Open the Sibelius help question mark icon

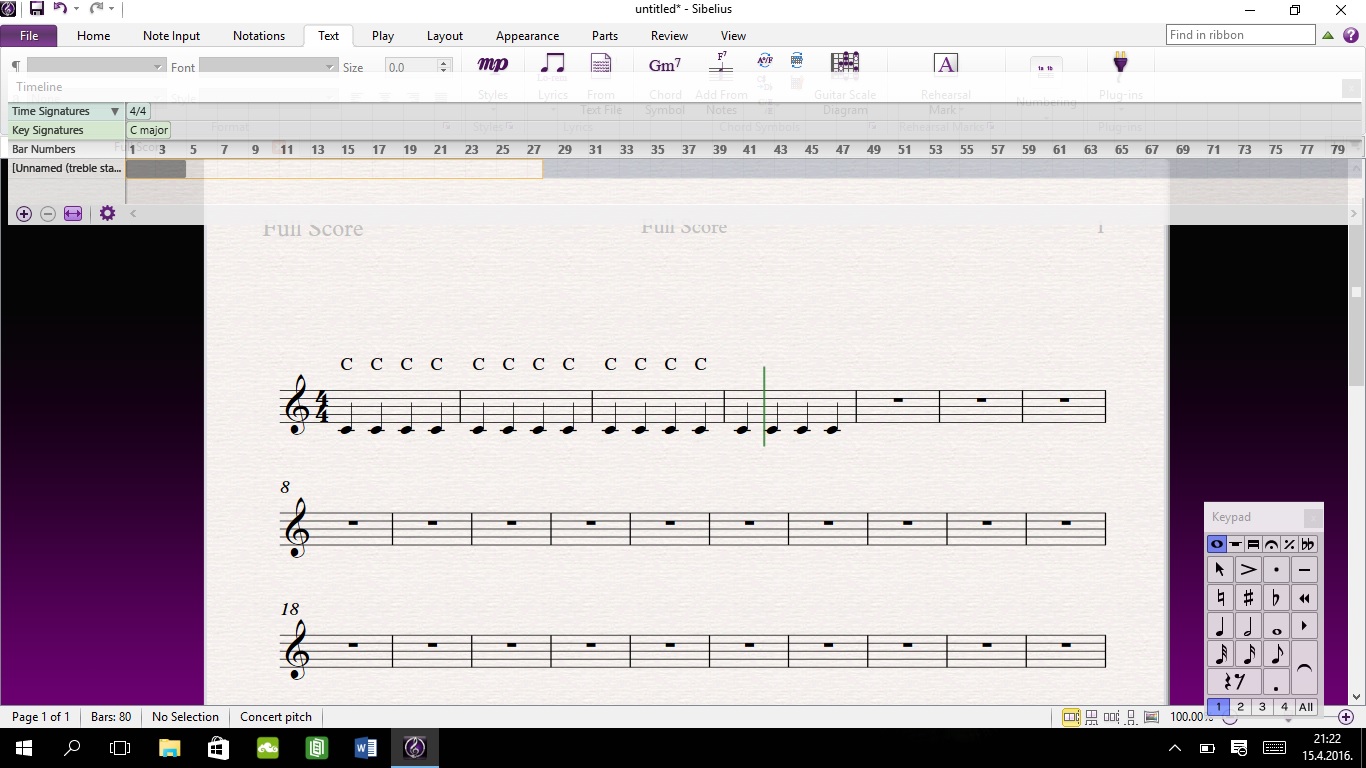tap(1350, 35)
